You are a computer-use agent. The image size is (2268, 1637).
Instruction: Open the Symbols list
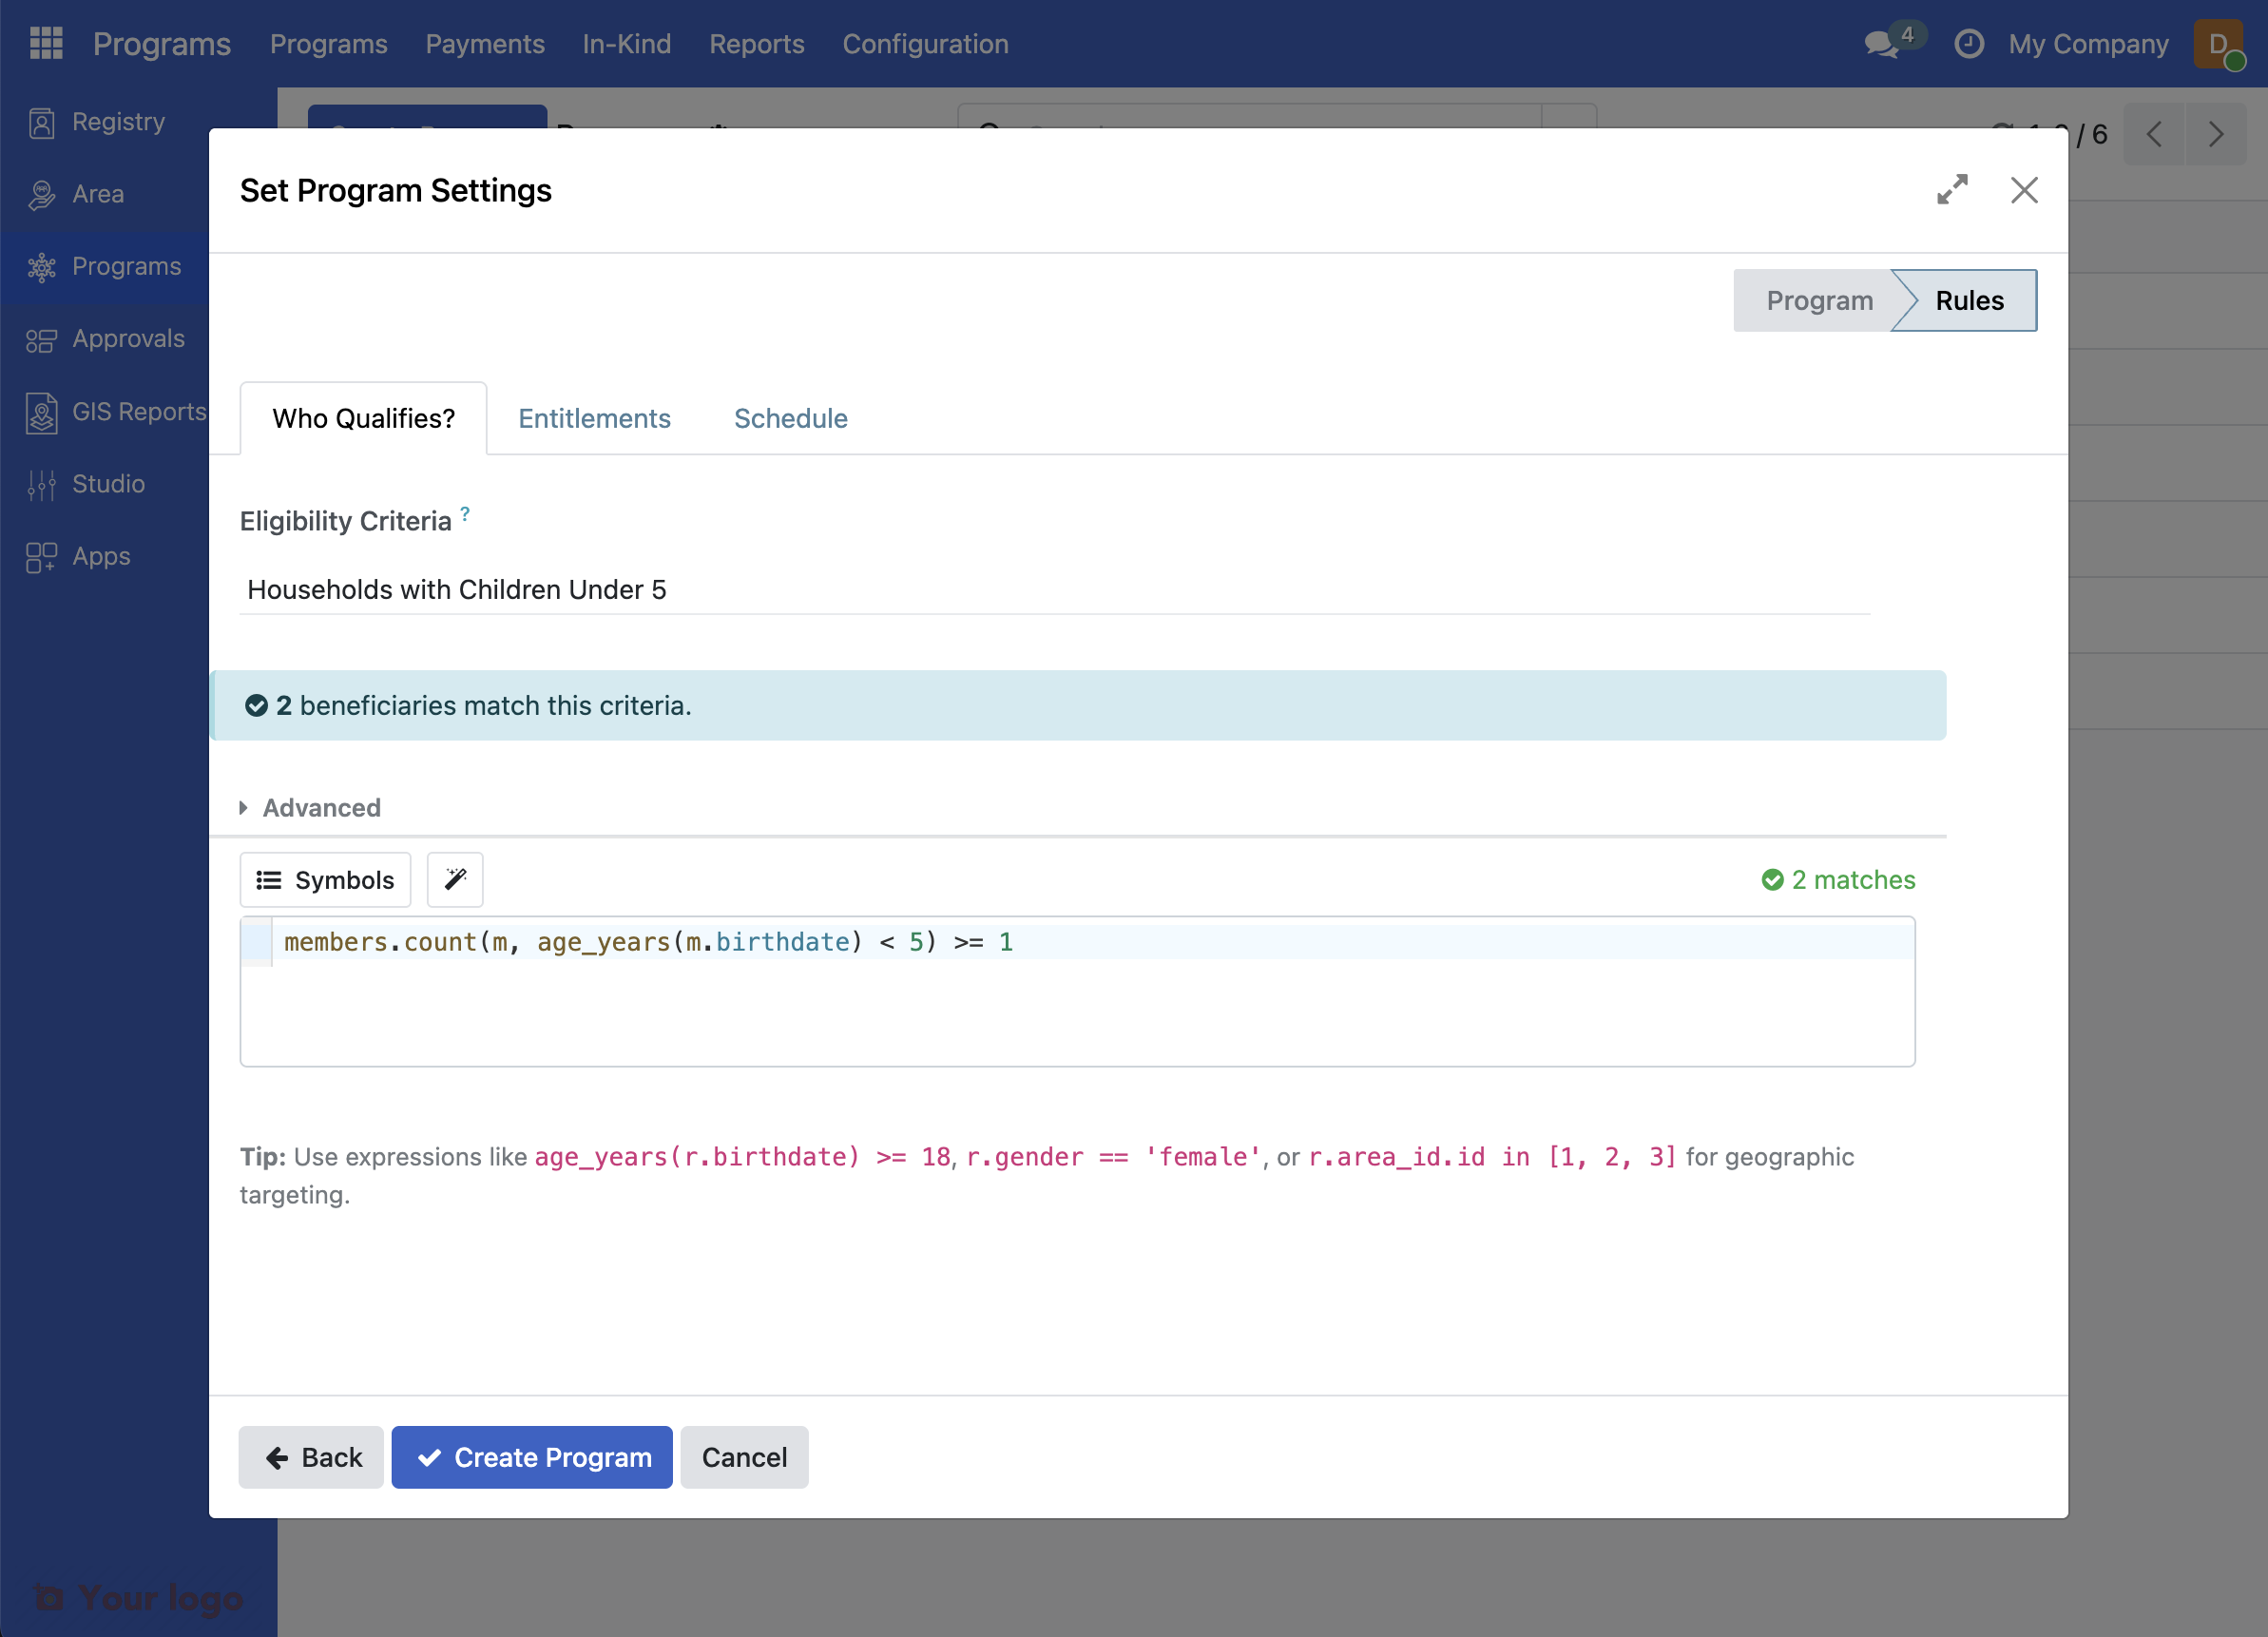click(x=325, y=879)
